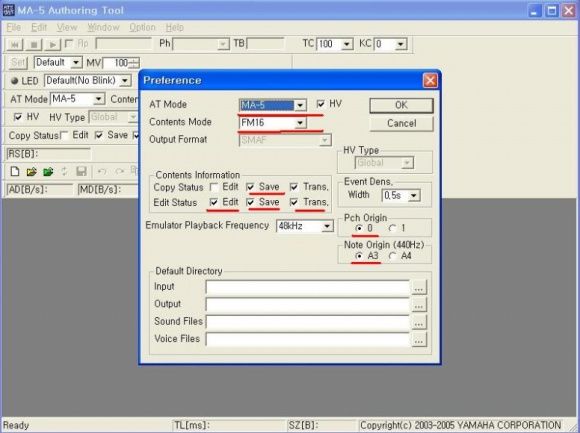Browse for Sound Files directory ... button

(x=419, y=322)
